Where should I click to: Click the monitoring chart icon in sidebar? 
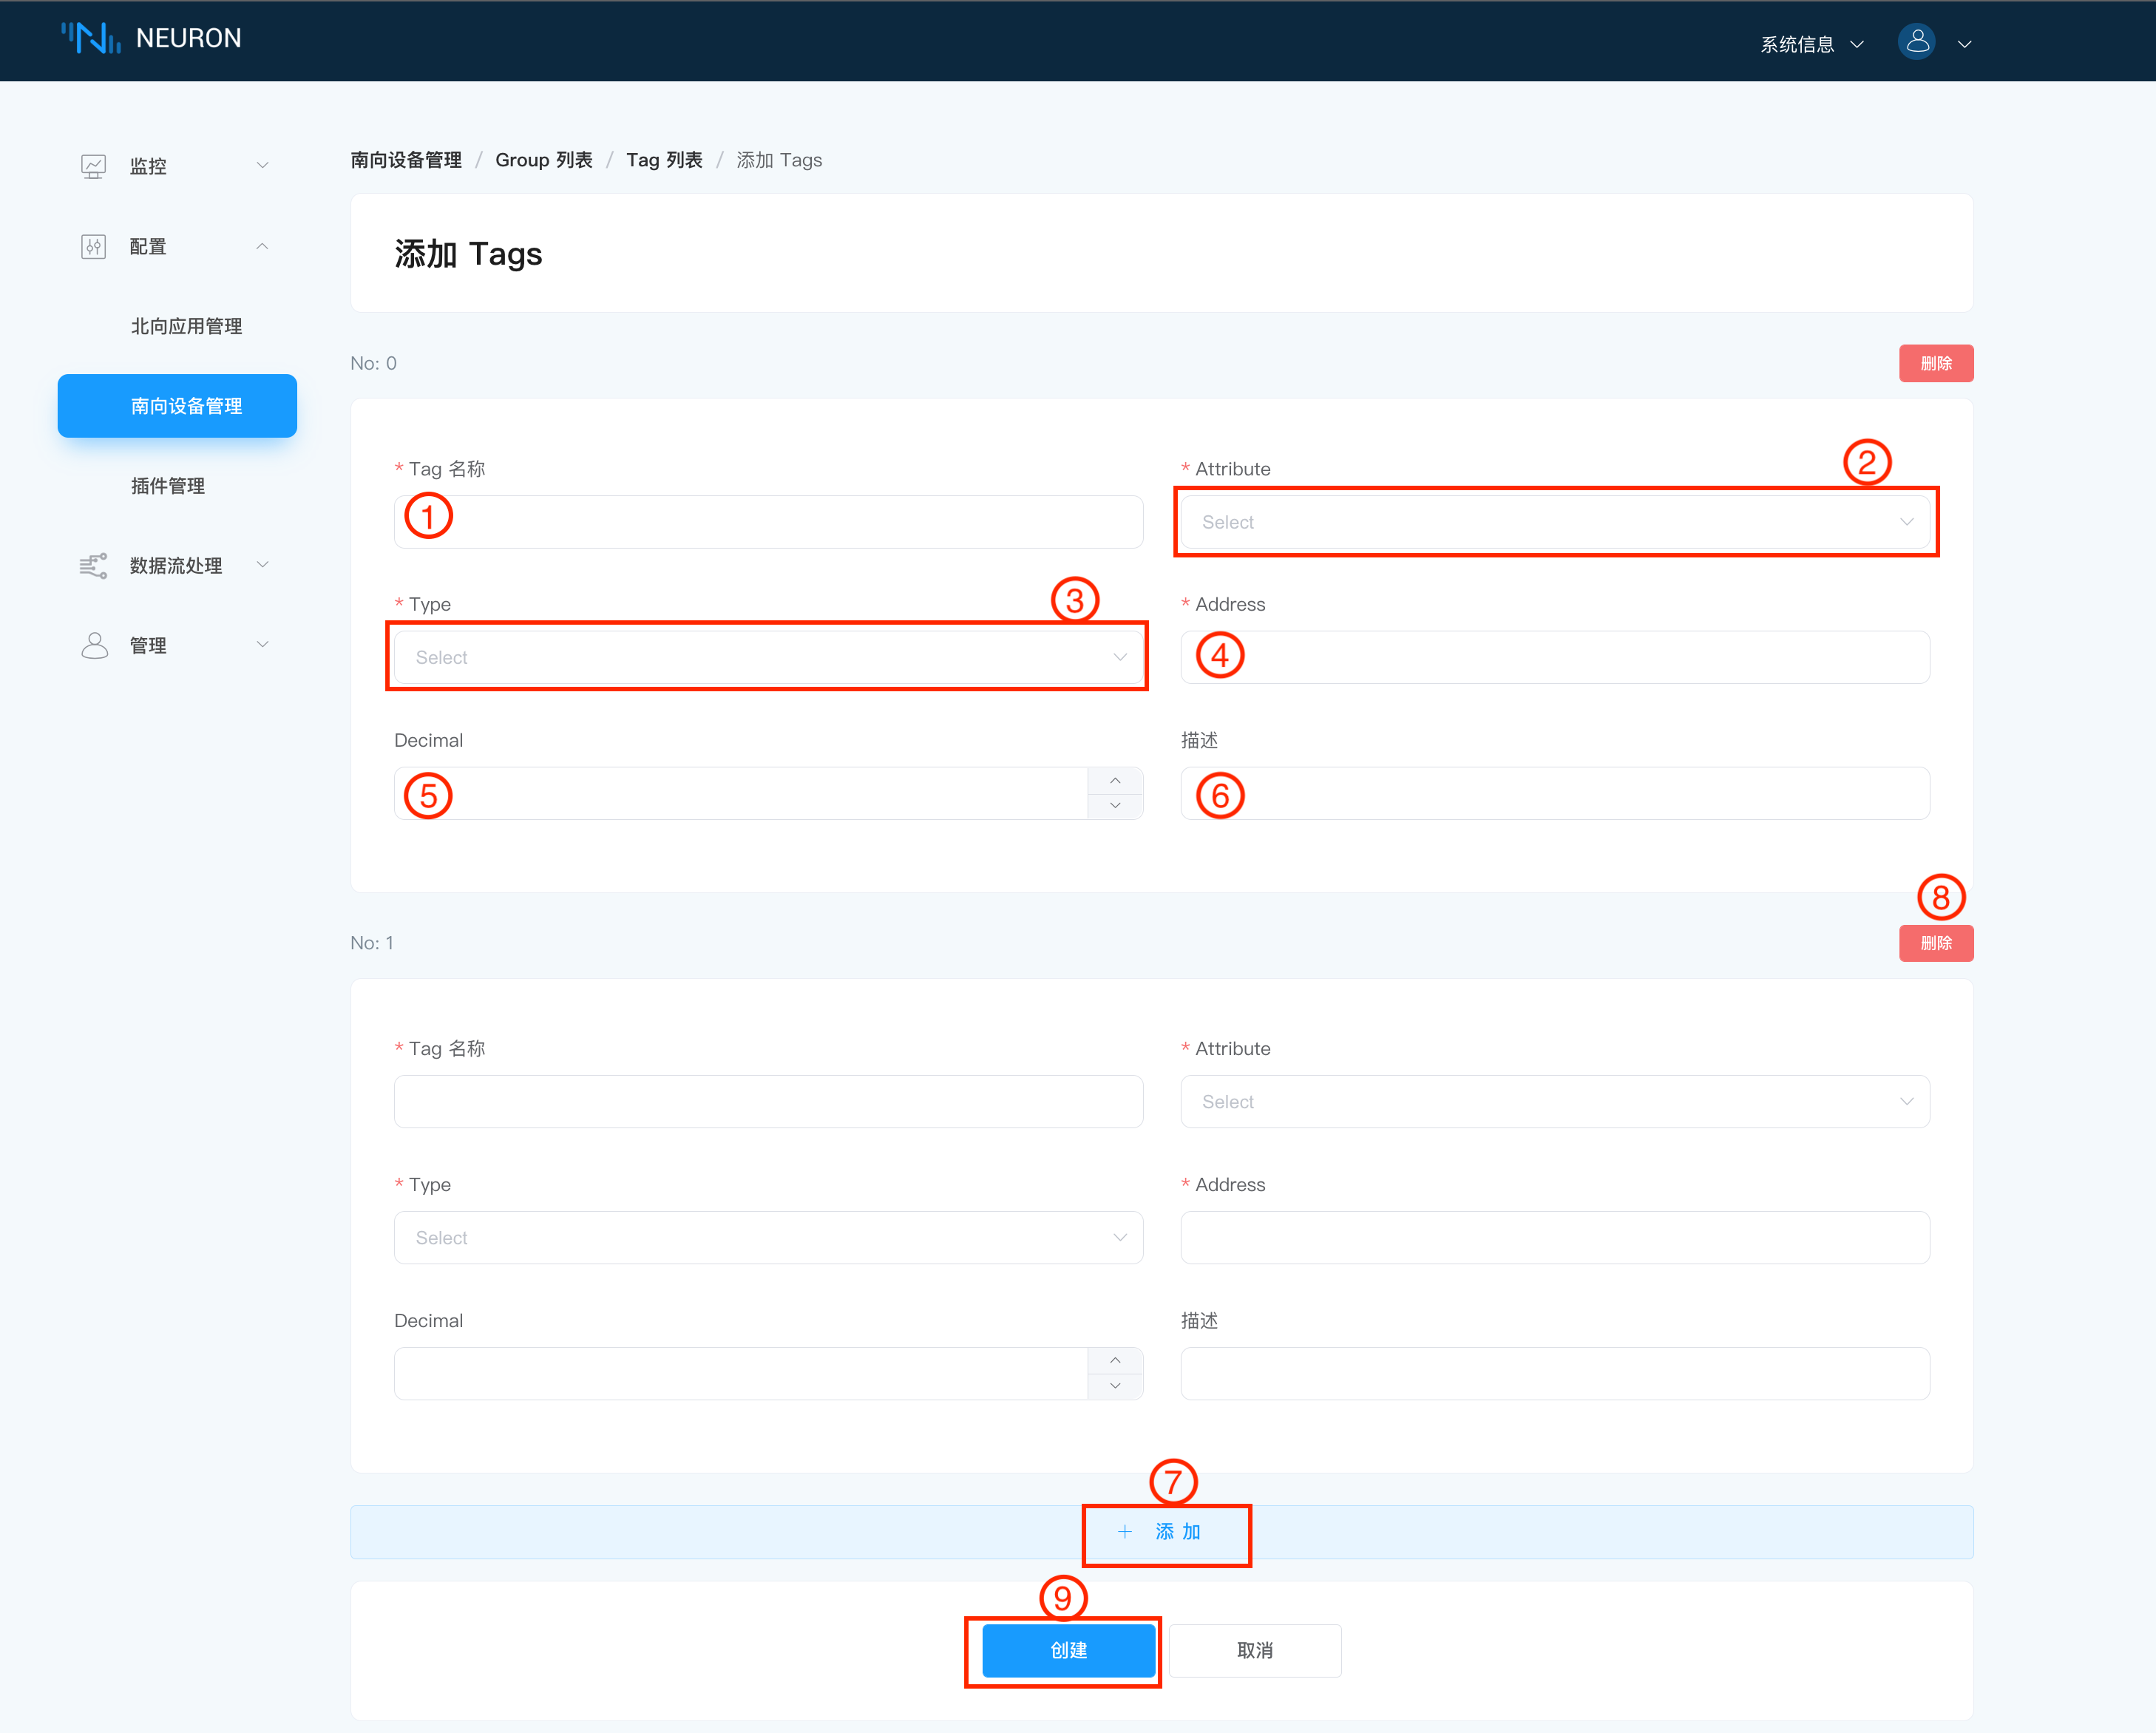click(93, 166)
